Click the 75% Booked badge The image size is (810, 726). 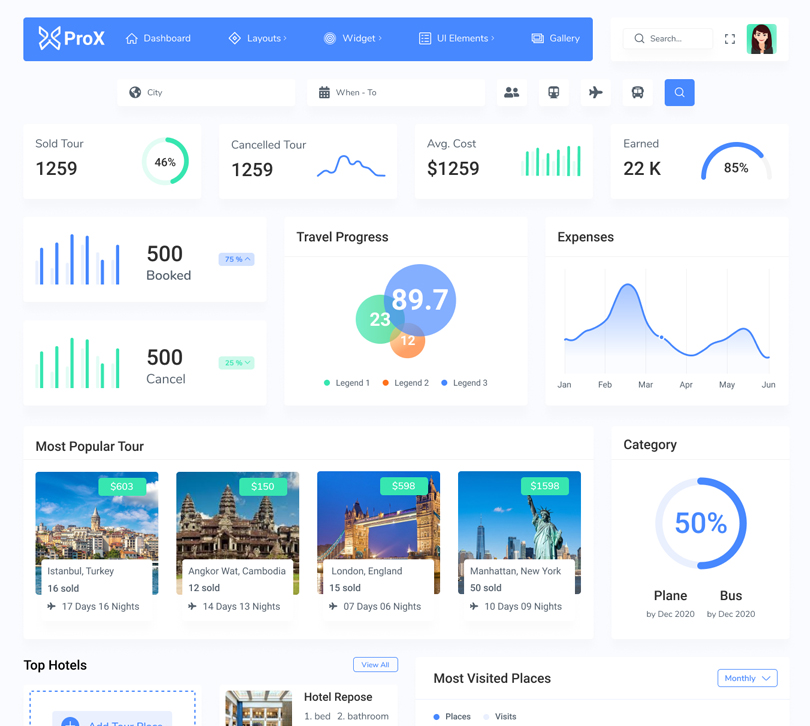tap(237, 259)
